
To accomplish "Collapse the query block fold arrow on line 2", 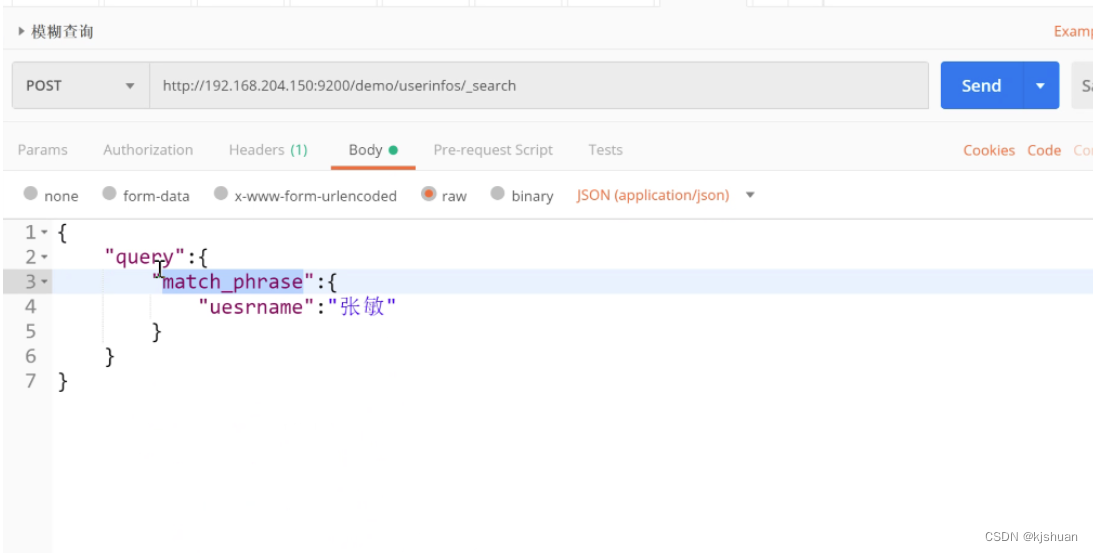I will (44, 258).
